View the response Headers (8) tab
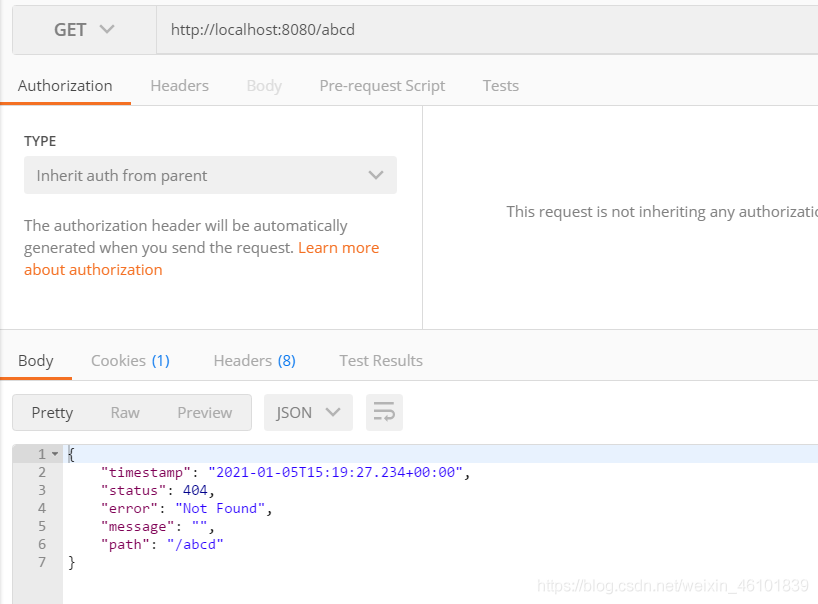The width and height of the screenshot is (818, 604). (x=254, y=360)
